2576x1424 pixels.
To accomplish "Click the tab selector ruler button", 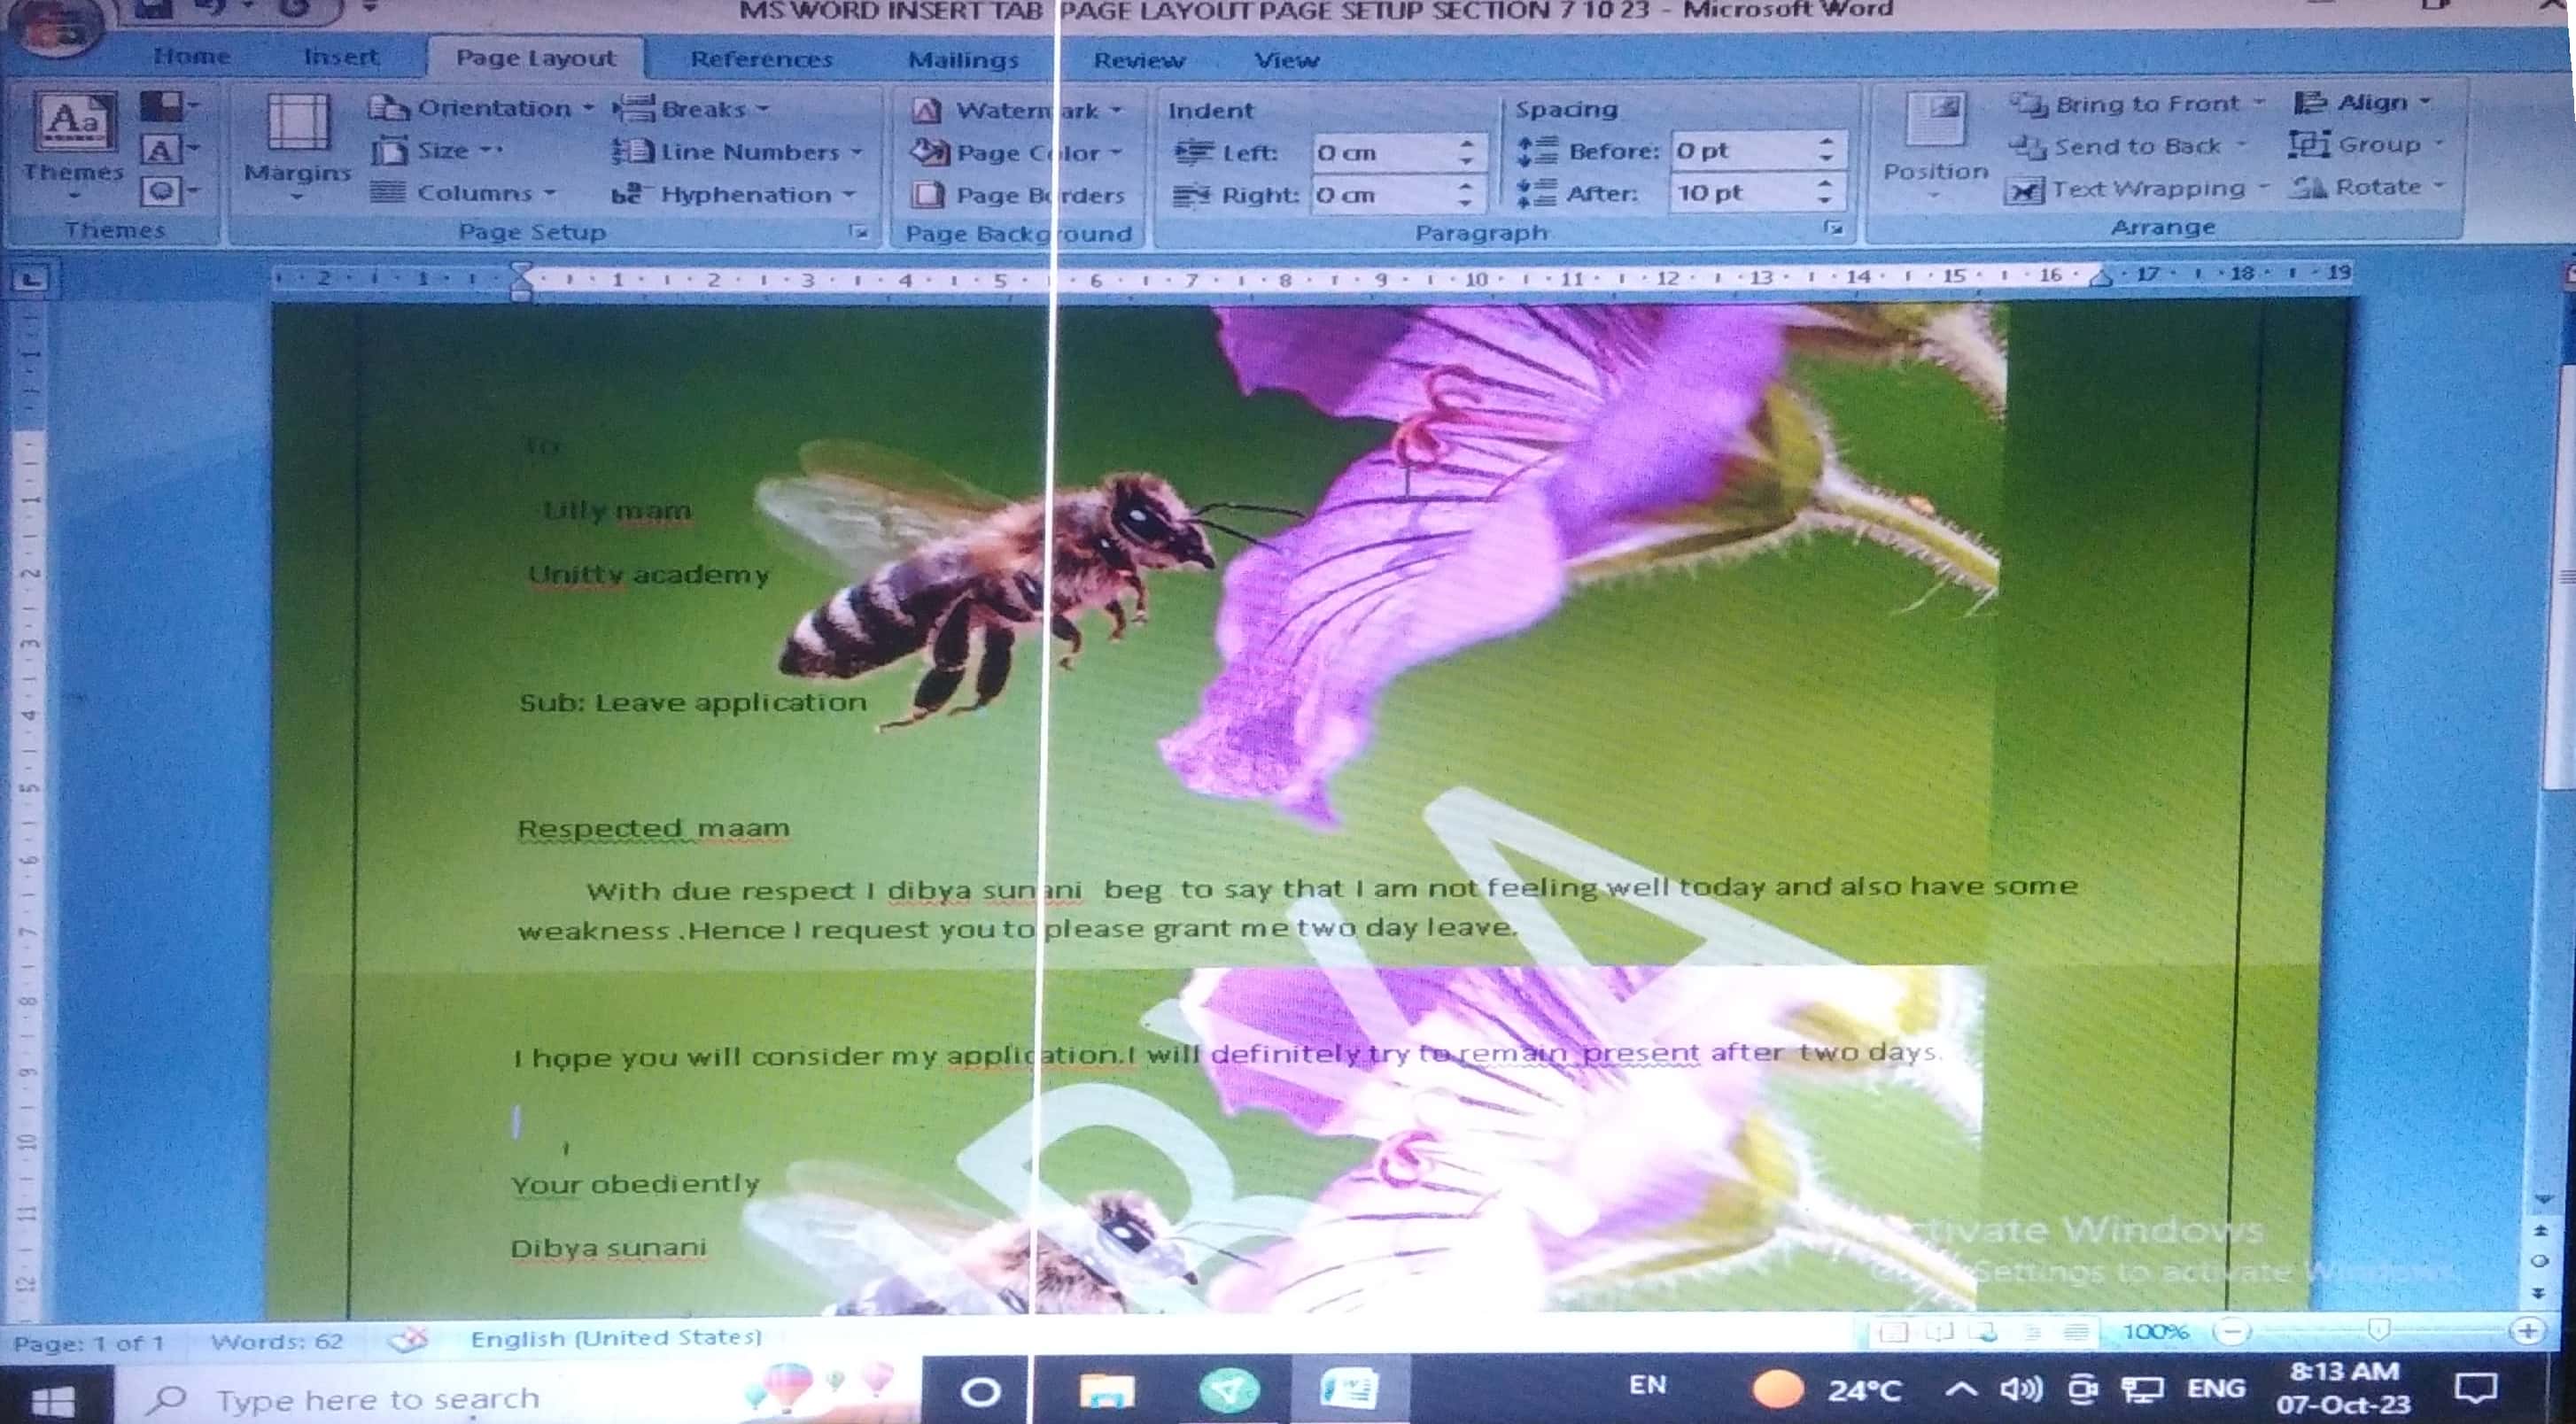I will tap(31, 279).
